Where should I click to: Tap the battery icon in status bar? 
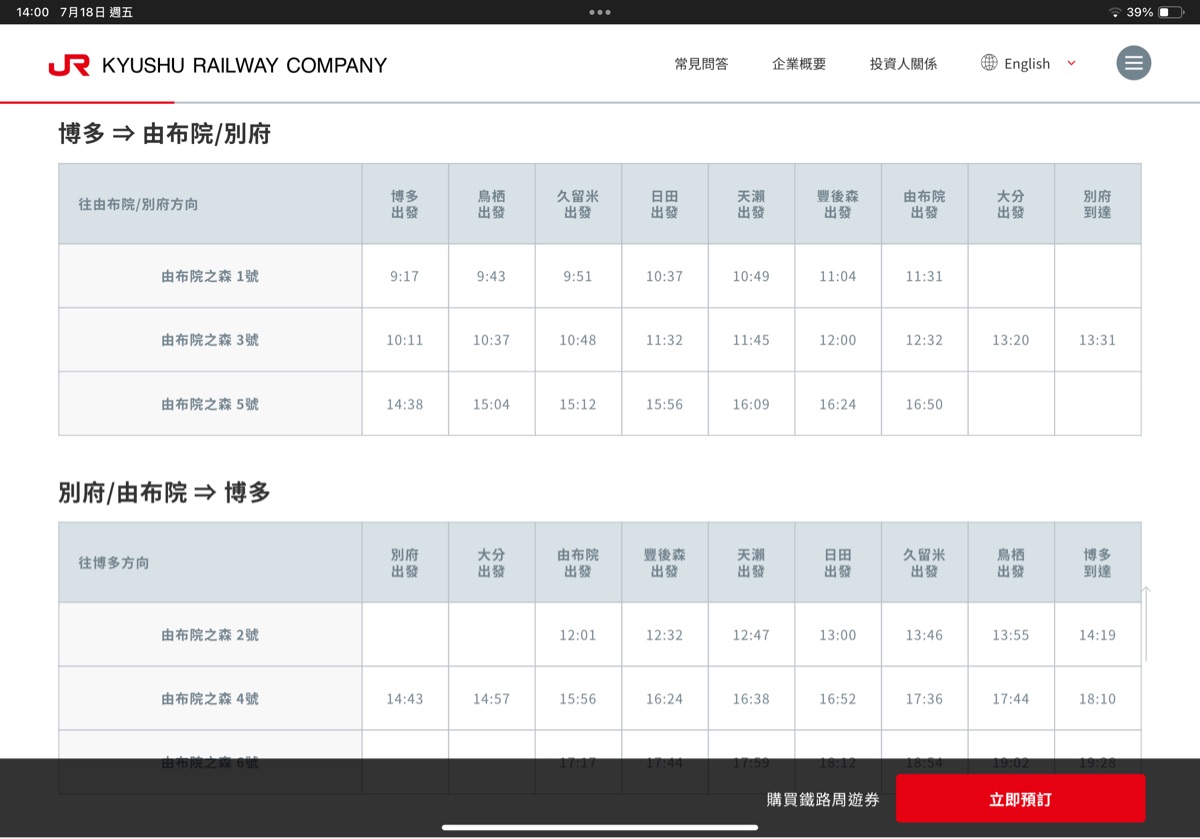[1170, 12]
